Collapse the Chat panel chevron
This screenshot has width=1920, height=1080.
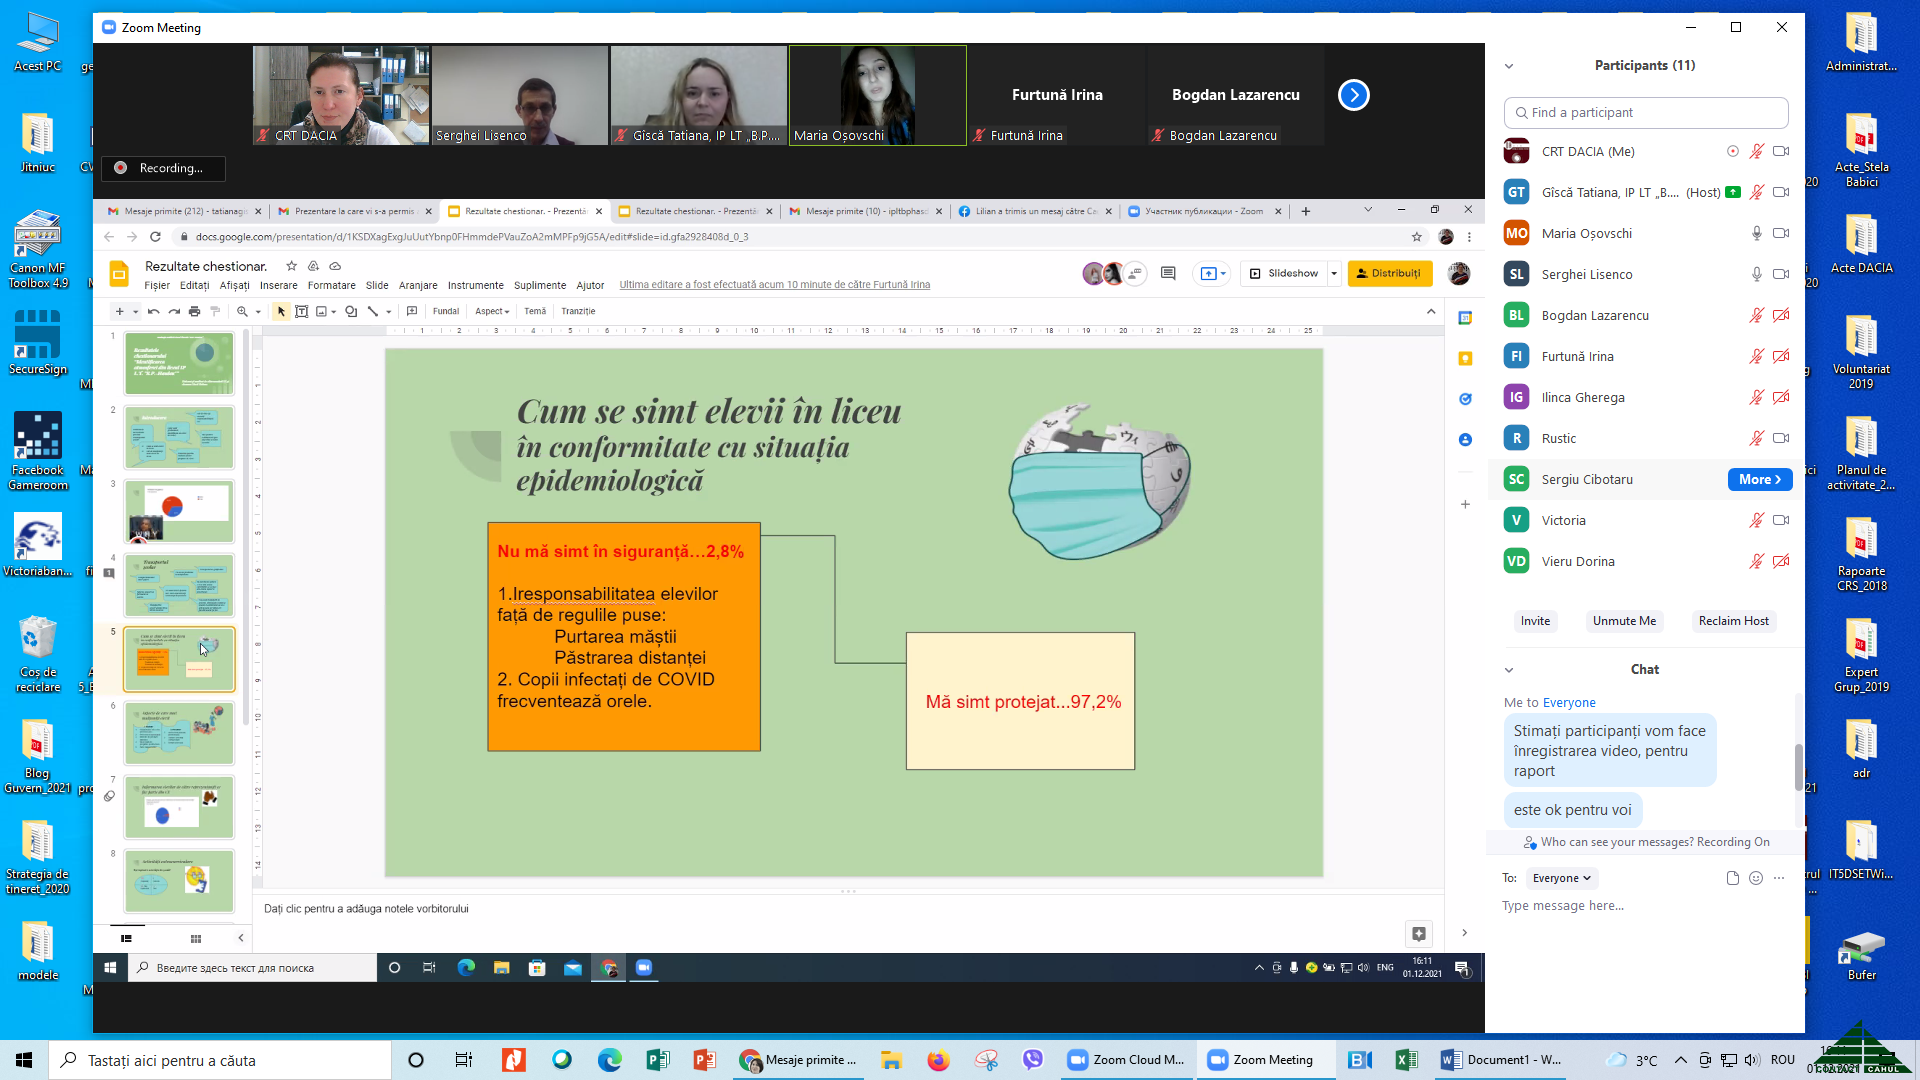1509,670
